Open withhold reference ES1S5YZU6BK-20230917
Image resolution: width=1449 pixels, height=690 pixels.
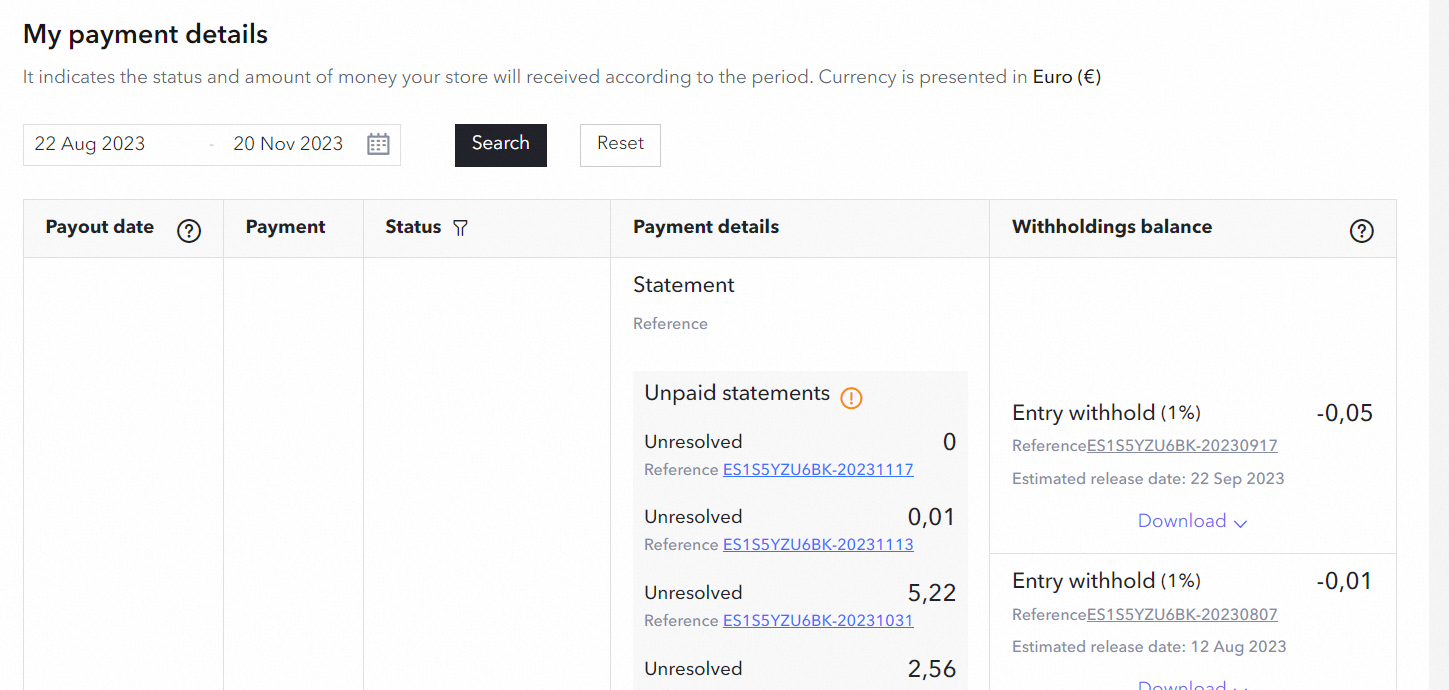click(x=1182, y=446)
